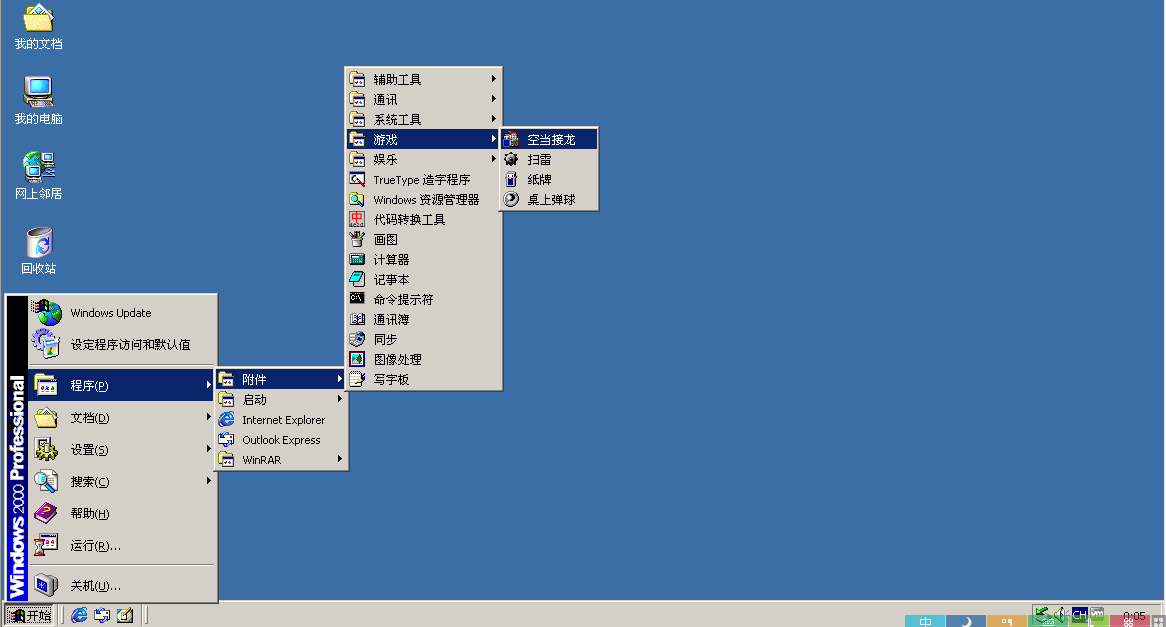
Task: Open Outlook Express from programs menu
Action: (x=282, y=440)
